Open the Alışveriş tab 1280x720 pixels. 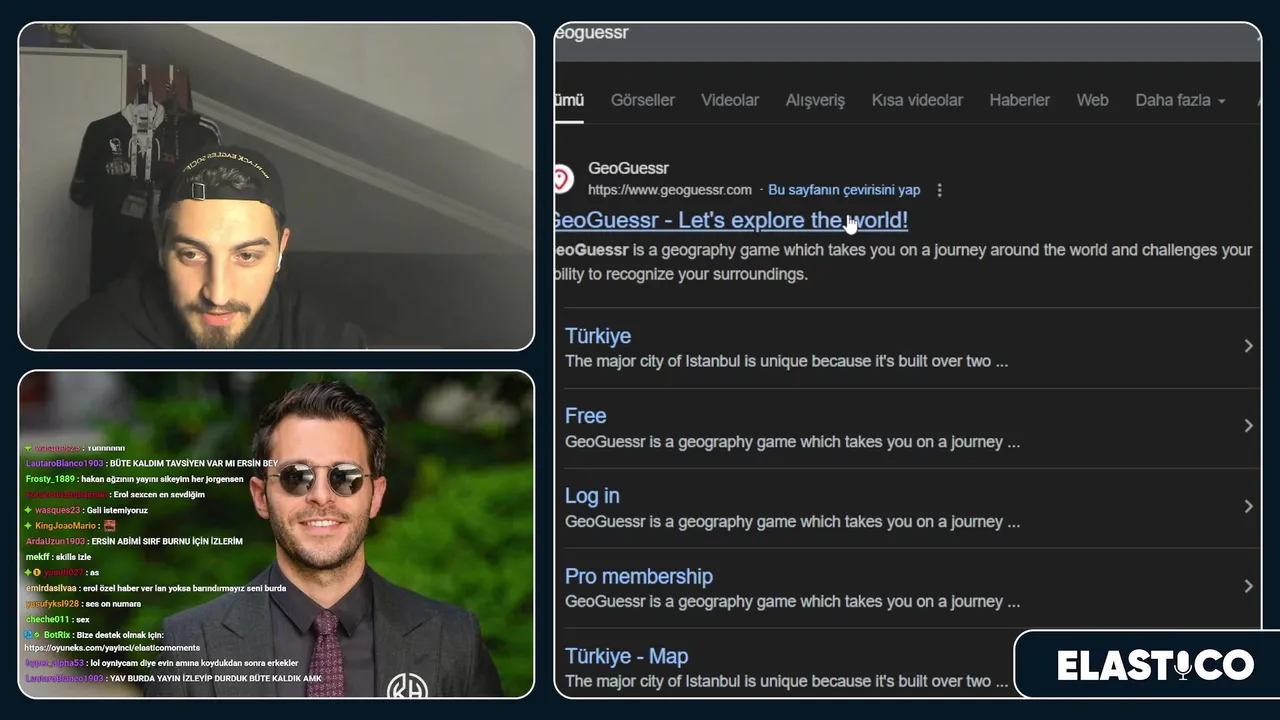click(x=815, y=100)
